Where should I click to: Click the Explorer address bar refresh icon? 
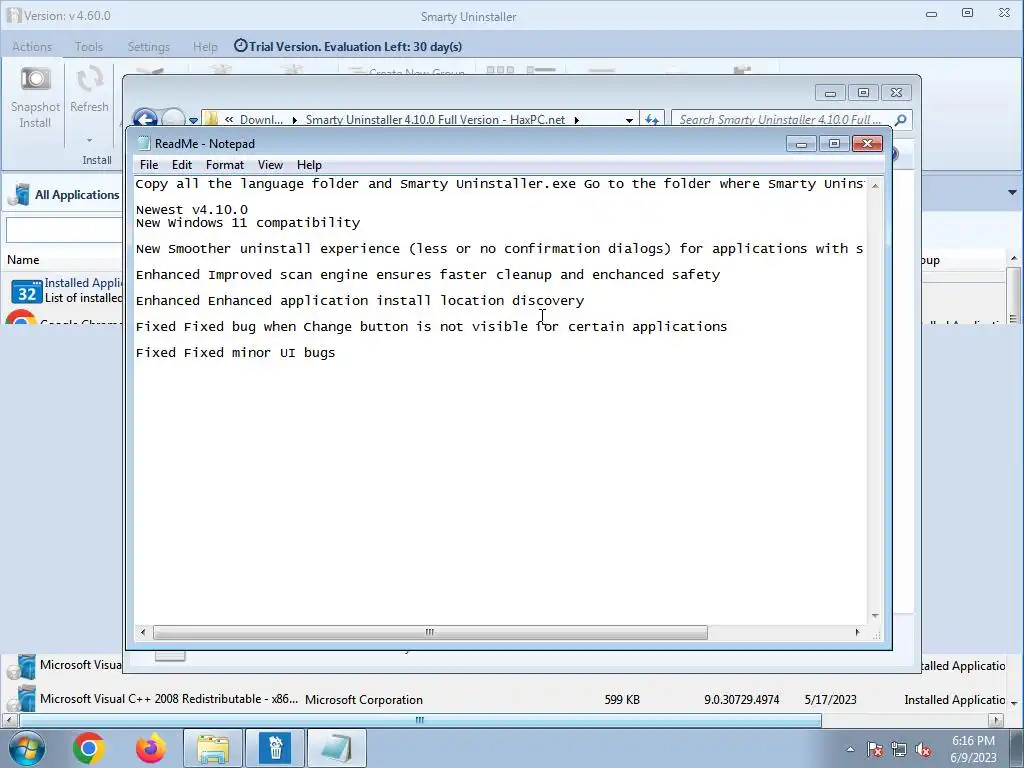(x=652, y=120)
